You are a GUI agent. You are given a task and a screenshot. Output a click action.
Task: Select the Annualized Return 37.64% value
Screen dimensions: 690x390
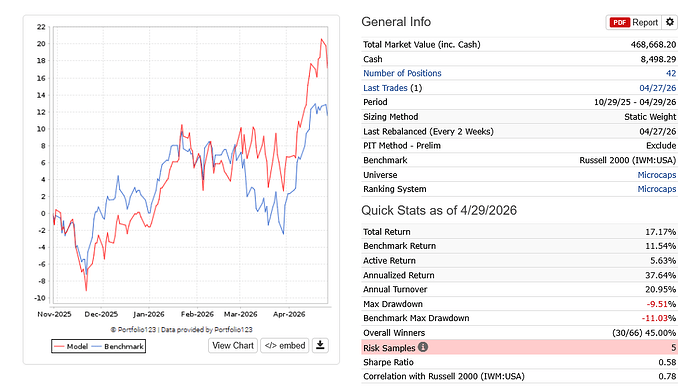point(661,275)
